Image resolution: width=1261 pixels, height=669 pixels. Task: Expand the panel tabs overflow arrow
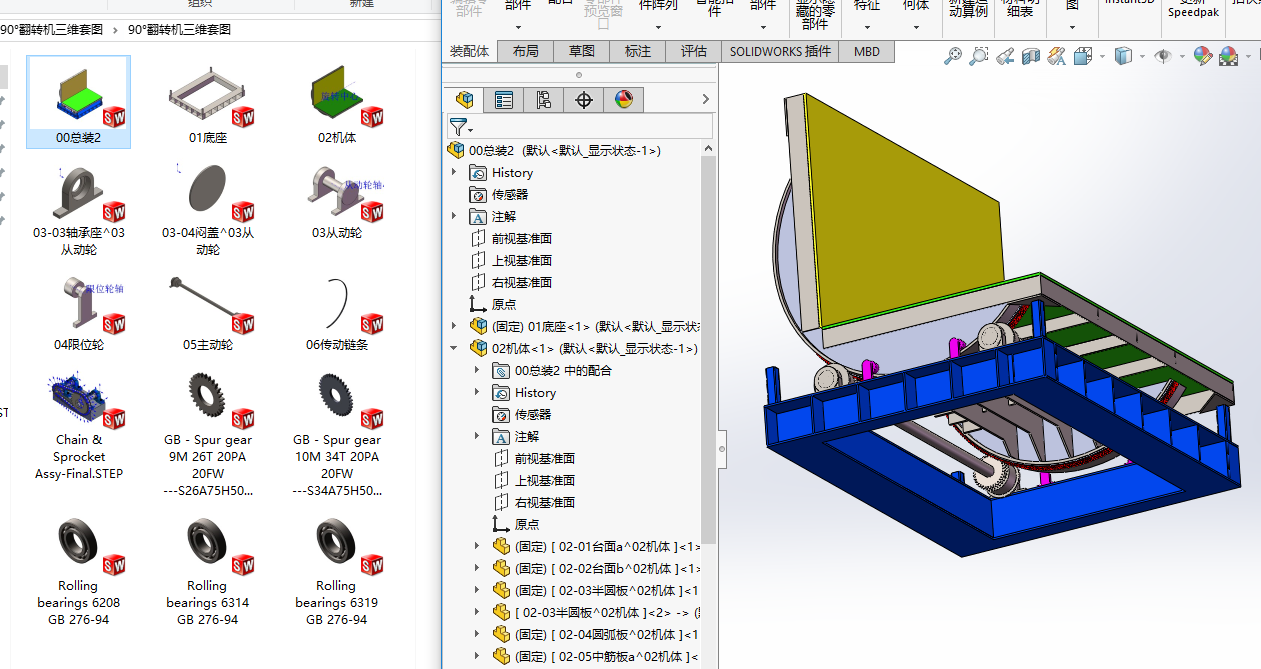pos(706,100)
